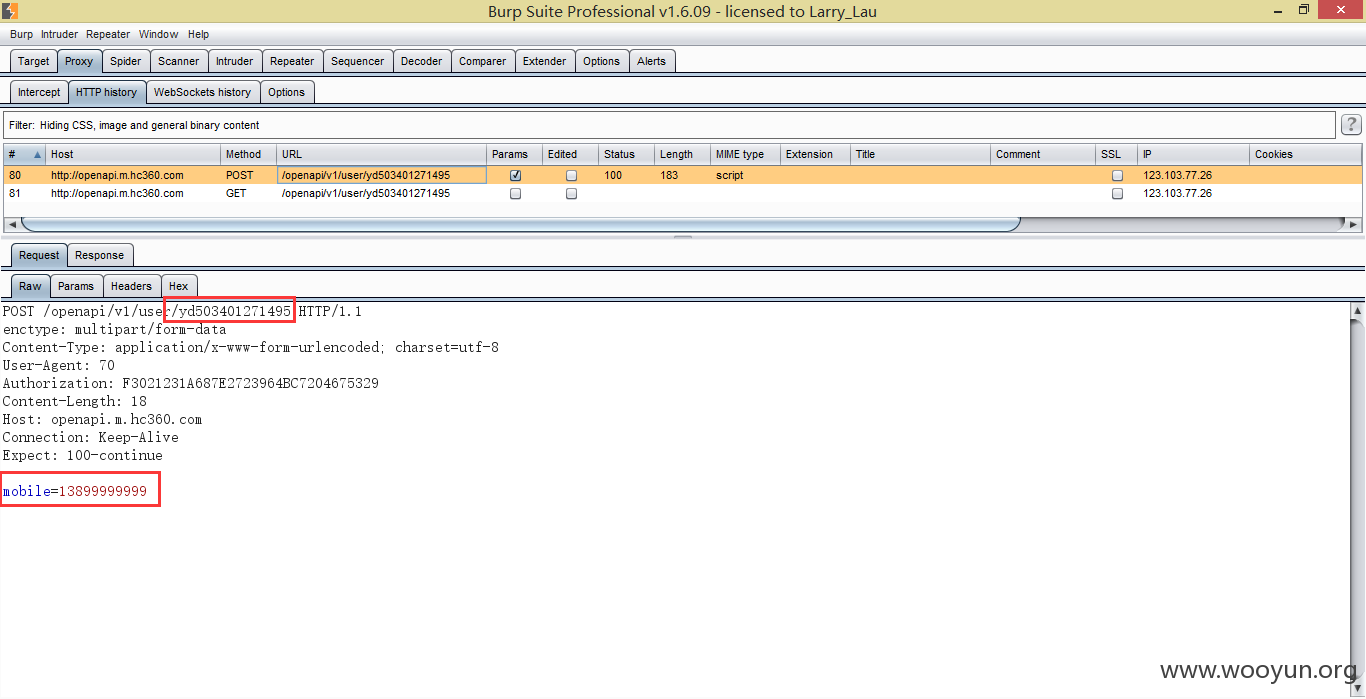
Task: Open the Help menu
Action: point(199,34)
